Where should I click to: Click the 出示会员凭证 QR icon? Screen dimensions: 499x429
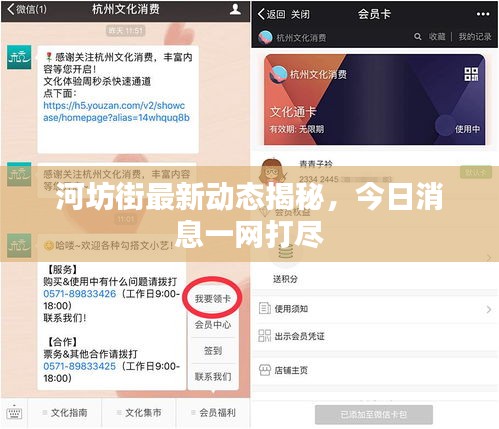point(265,336)
